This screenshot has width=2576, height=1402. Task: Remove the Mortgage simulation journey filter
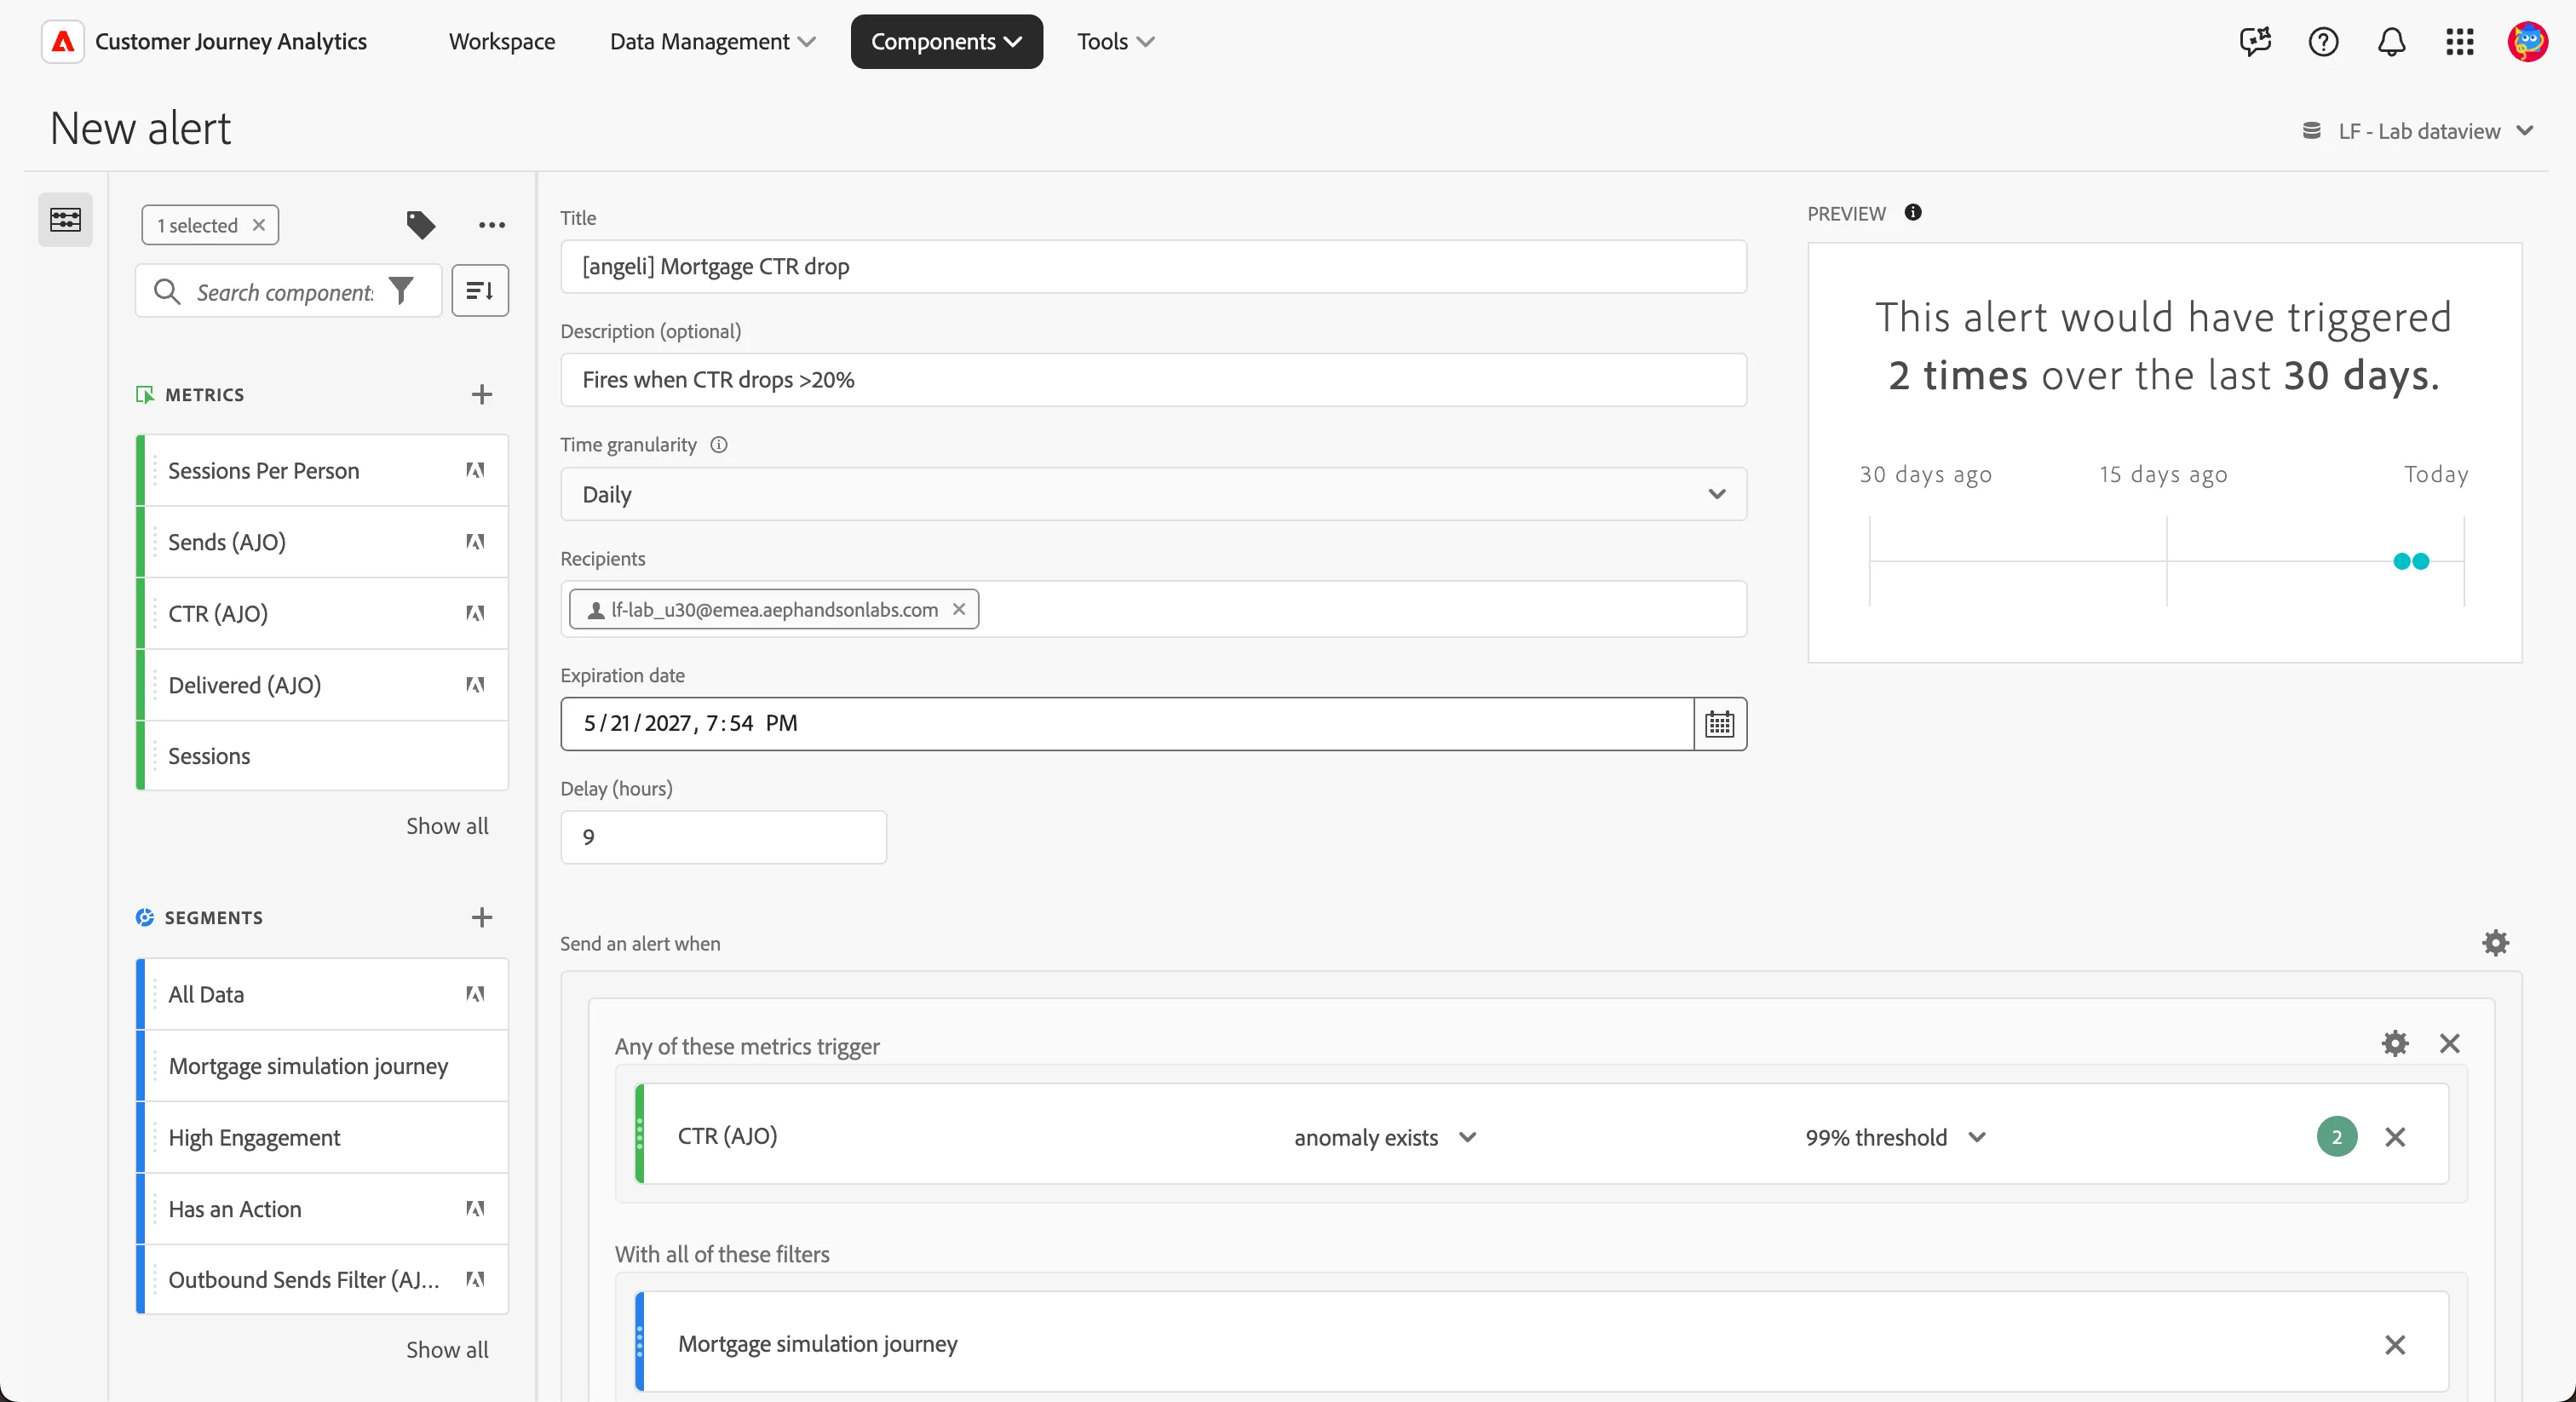(x=2394, y=1345)
